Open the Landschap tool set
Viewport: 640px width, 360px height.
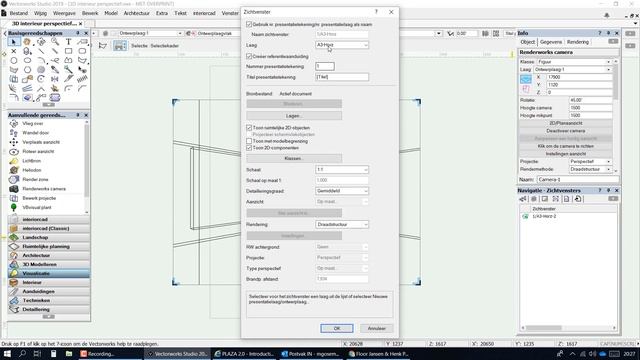[x=49, y=238]
